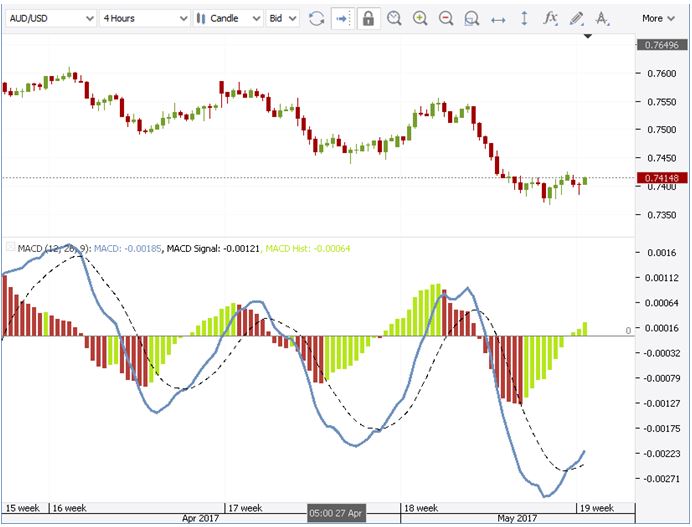Click the zoom in magnifier icon
The image size is (692, 527).
(420, 19)
